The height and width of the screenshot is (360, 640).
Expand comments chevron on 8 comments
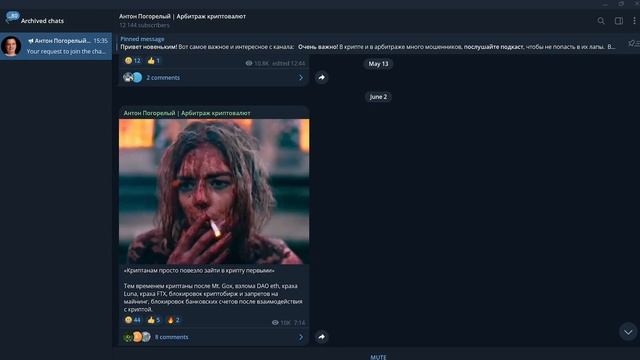point(301,337)
